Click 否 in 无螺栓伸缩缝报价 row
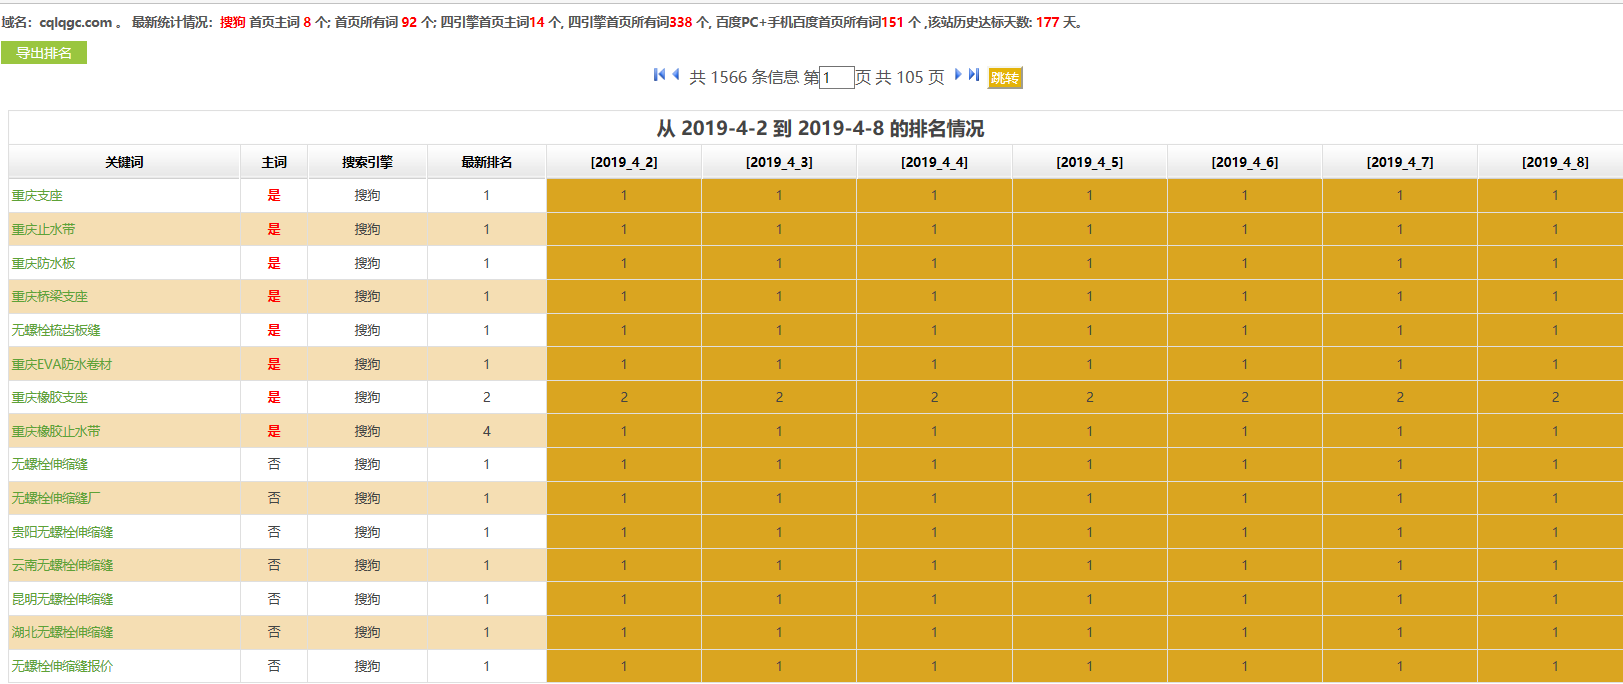The width and height of the screenshot is (1623, 684). [274, 667]
